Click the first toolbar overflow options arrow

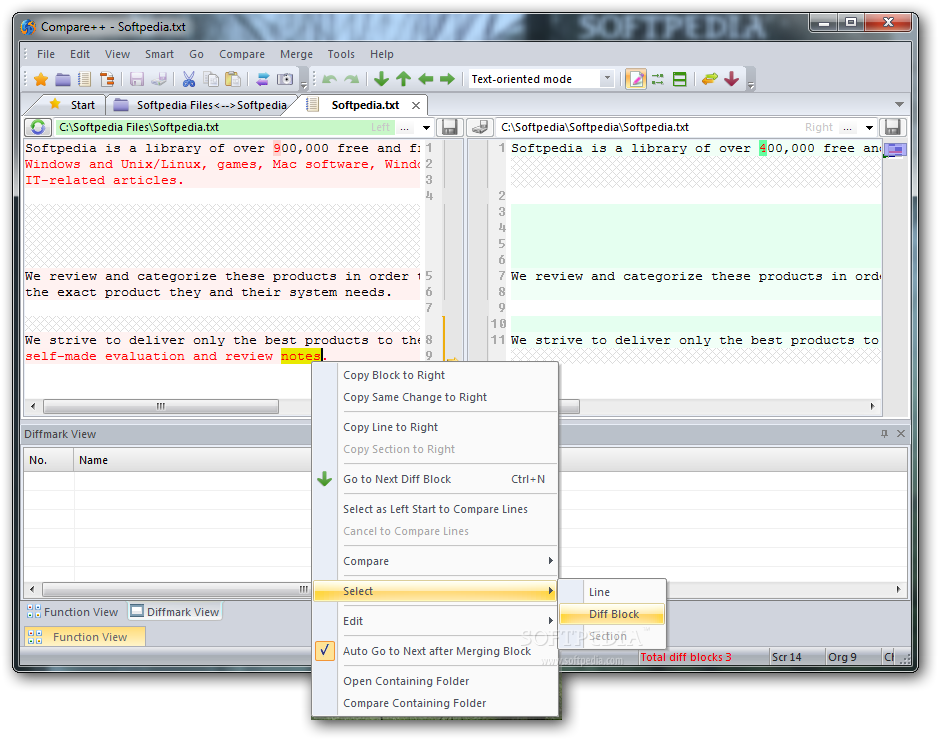tap(304, 84)
